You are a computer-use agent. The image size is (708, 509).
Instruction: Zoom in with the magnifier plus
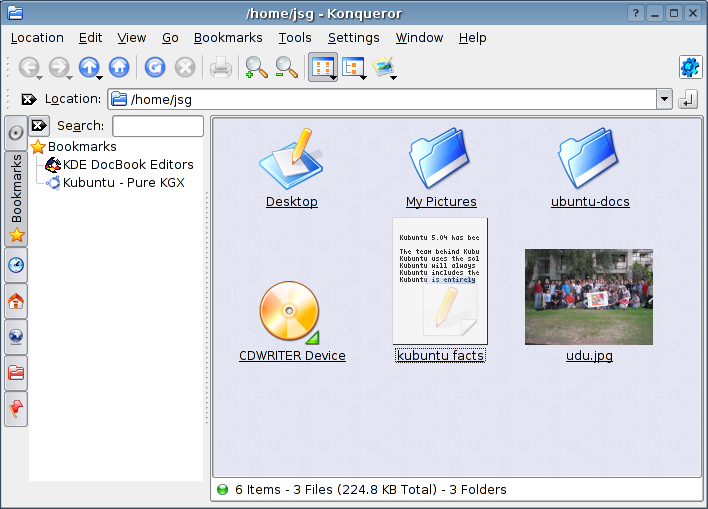[x=256, y=67]
